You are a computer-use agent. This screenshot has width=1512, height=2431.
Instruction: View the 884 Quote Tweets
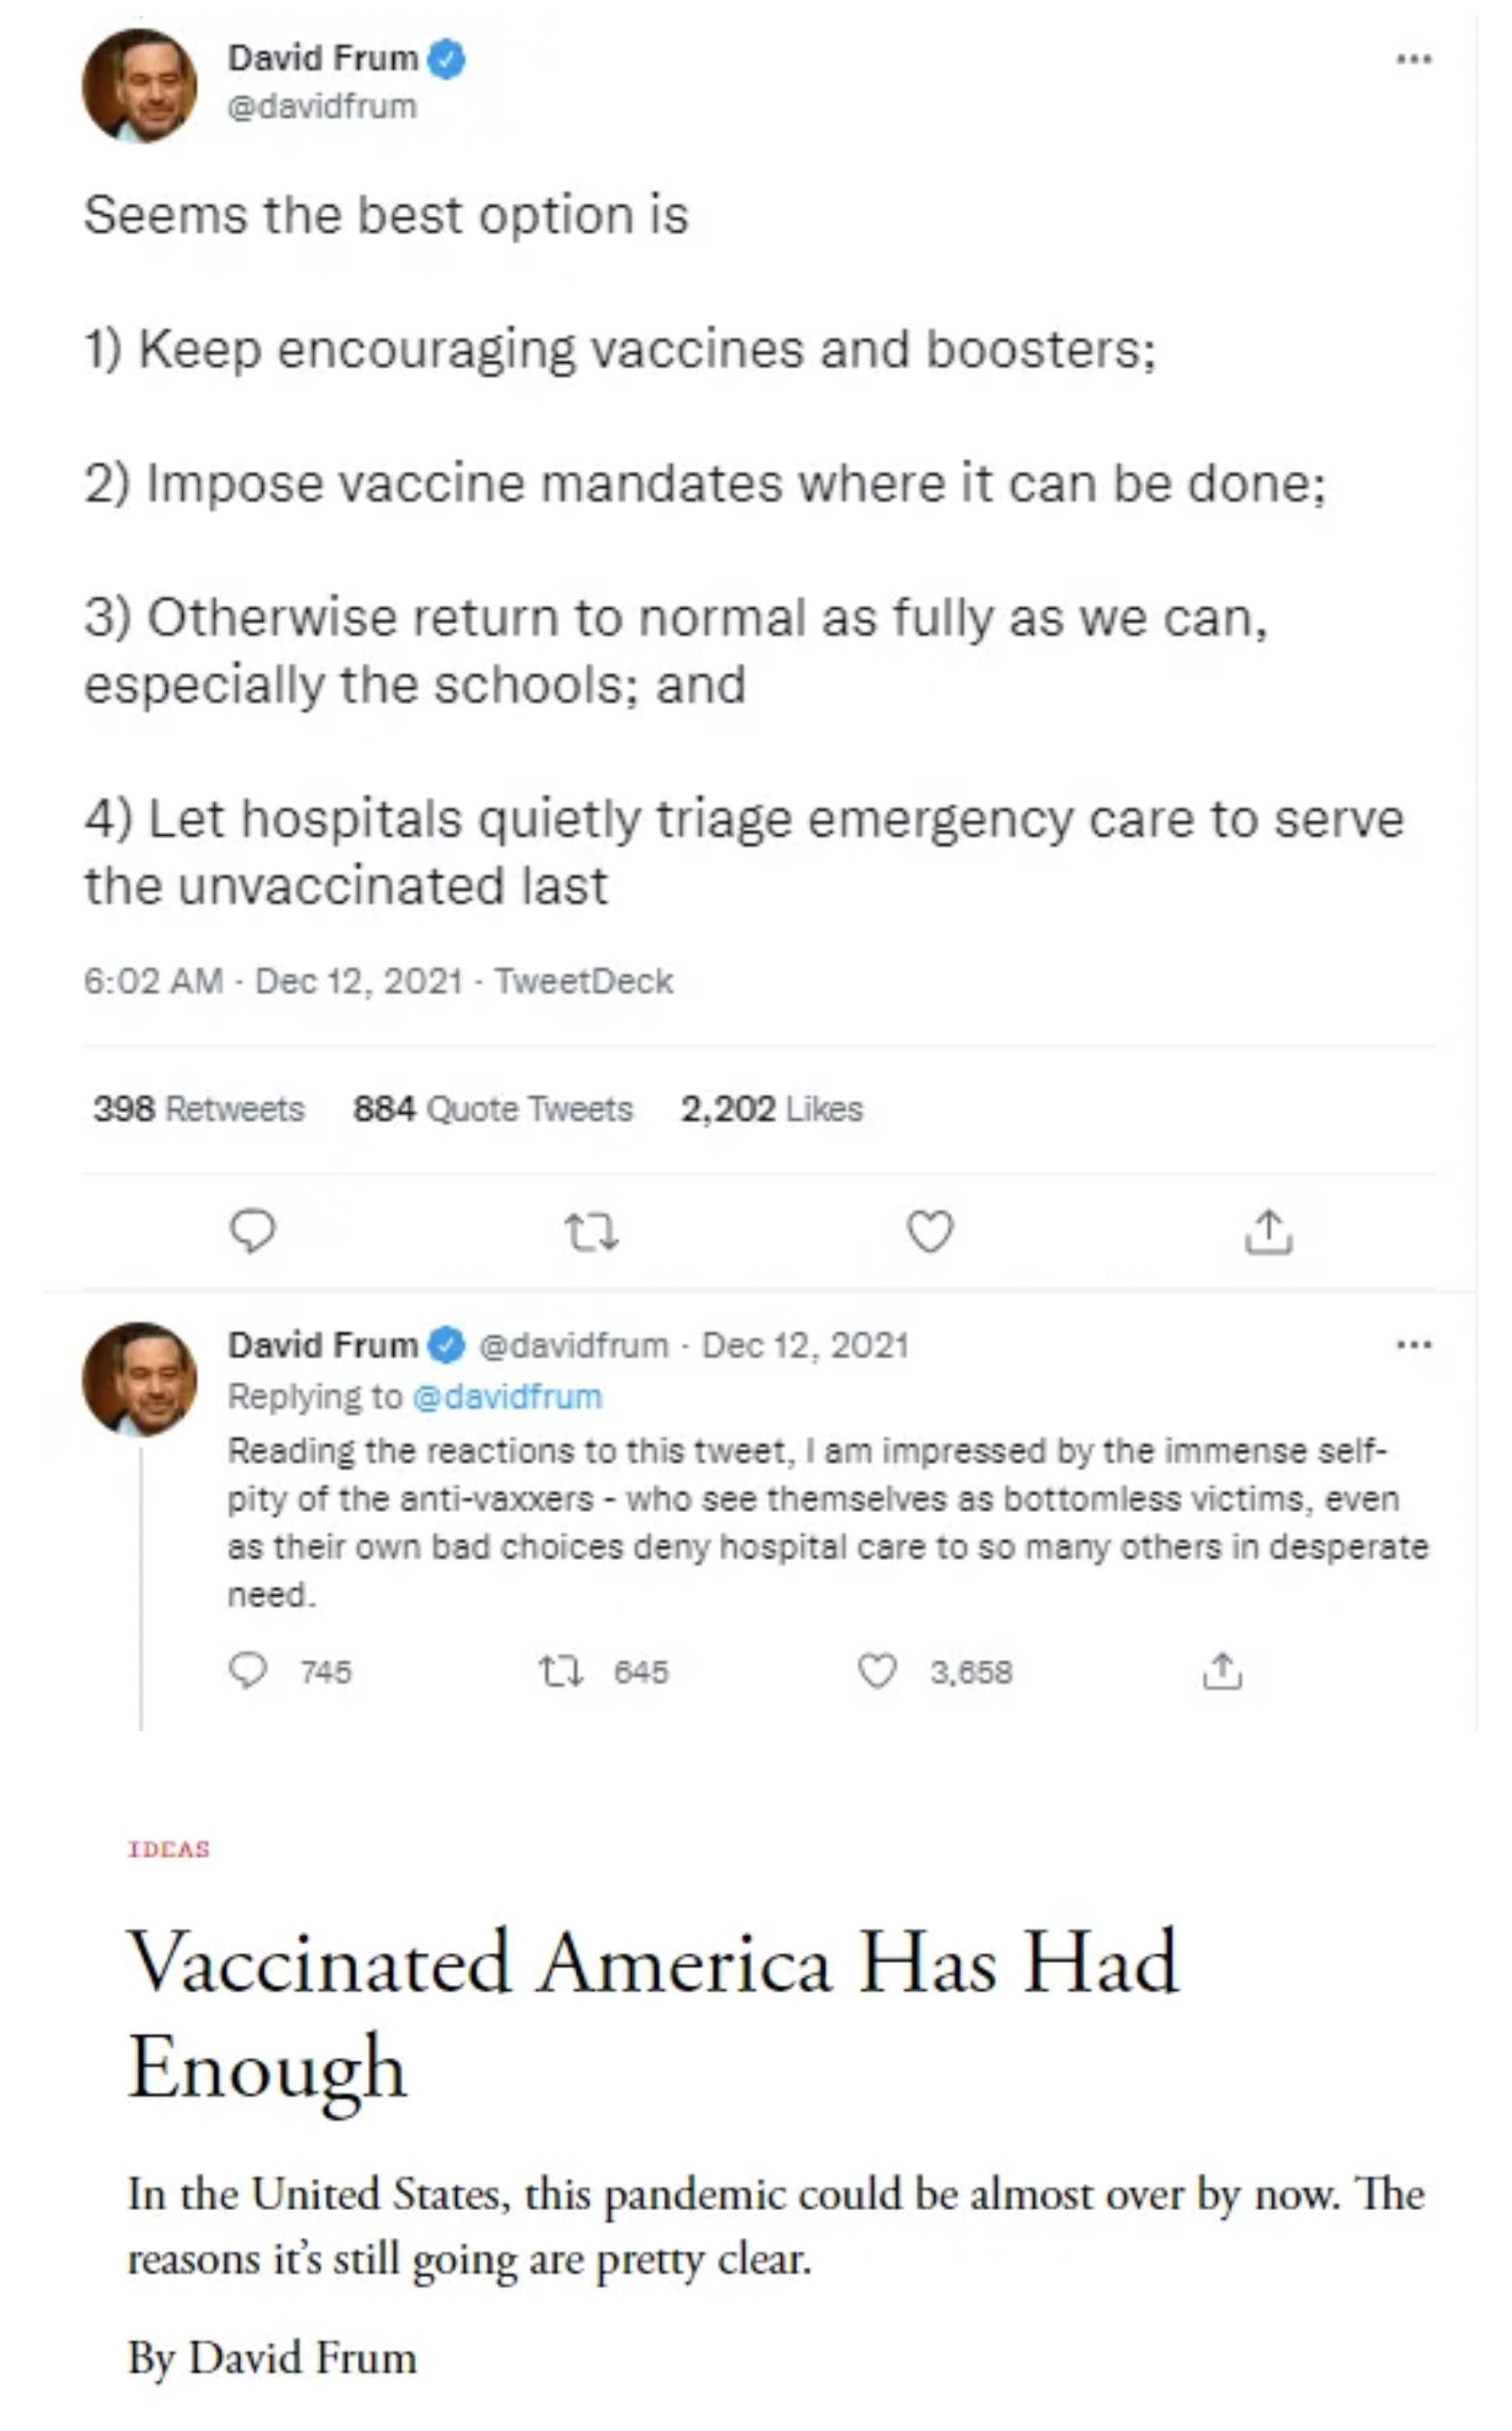click(x=493, y=1109)
